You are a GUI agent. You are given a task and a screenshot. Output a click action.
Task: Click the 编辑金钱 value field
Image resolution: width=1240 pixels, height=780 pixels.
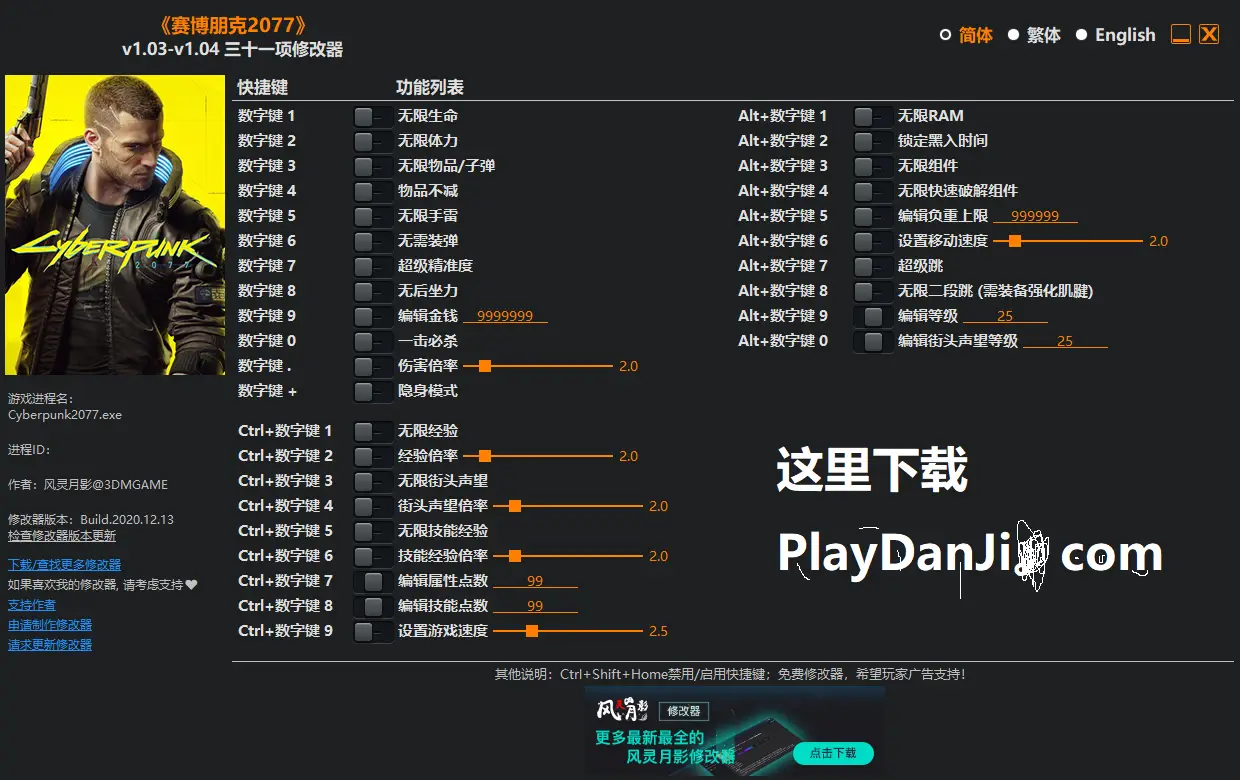click(x=506, y=315)
